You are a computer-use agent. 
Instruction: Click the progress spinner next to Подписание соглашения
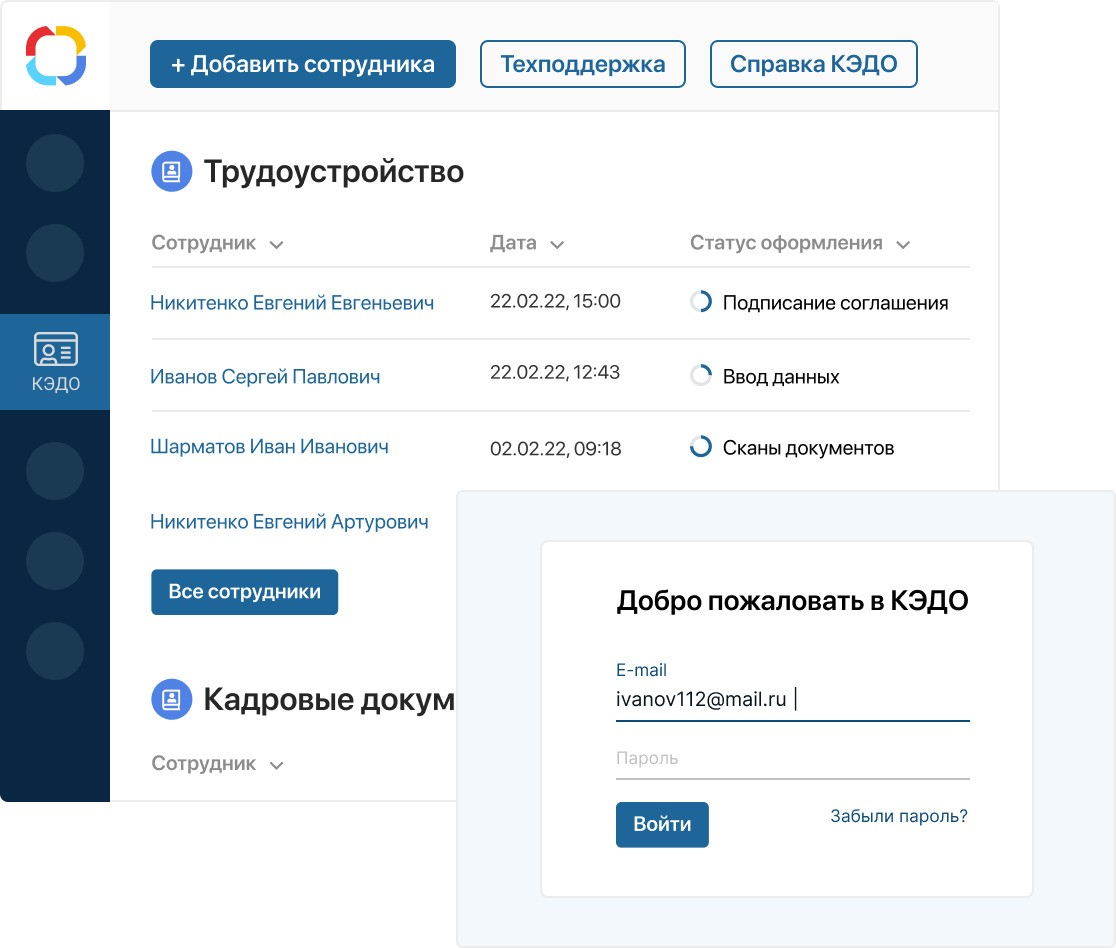pos(700,303)
